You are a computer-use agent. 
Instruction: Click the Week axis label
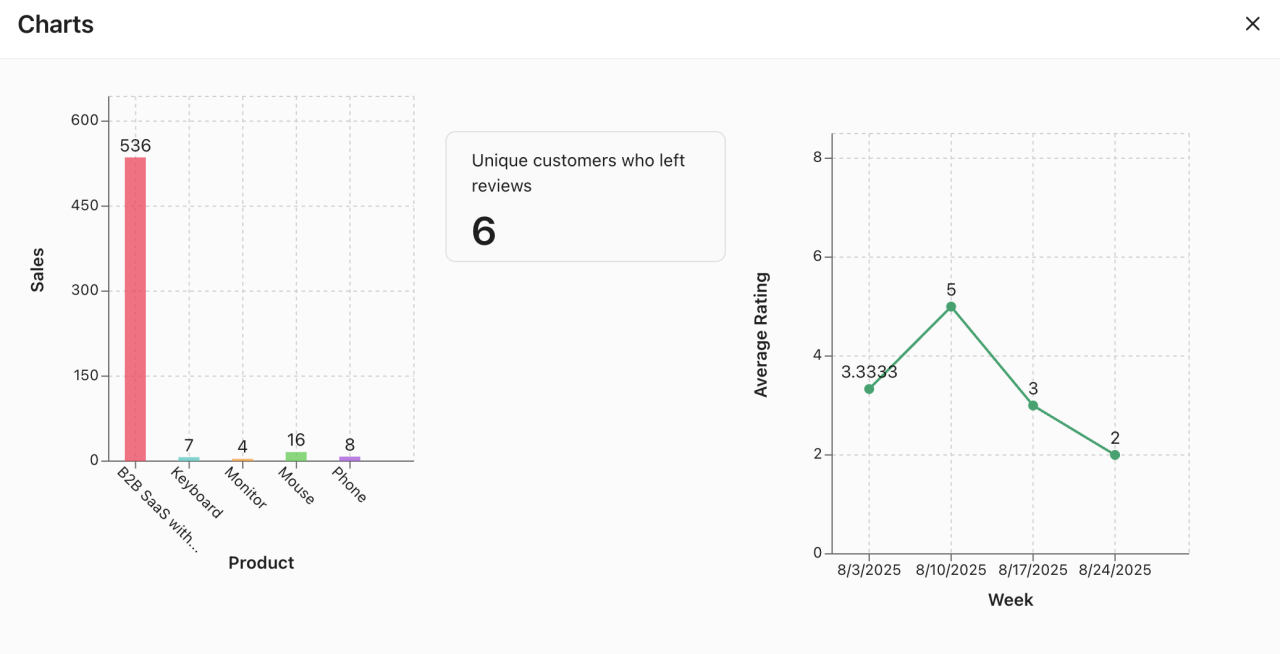click(1011, 599)
